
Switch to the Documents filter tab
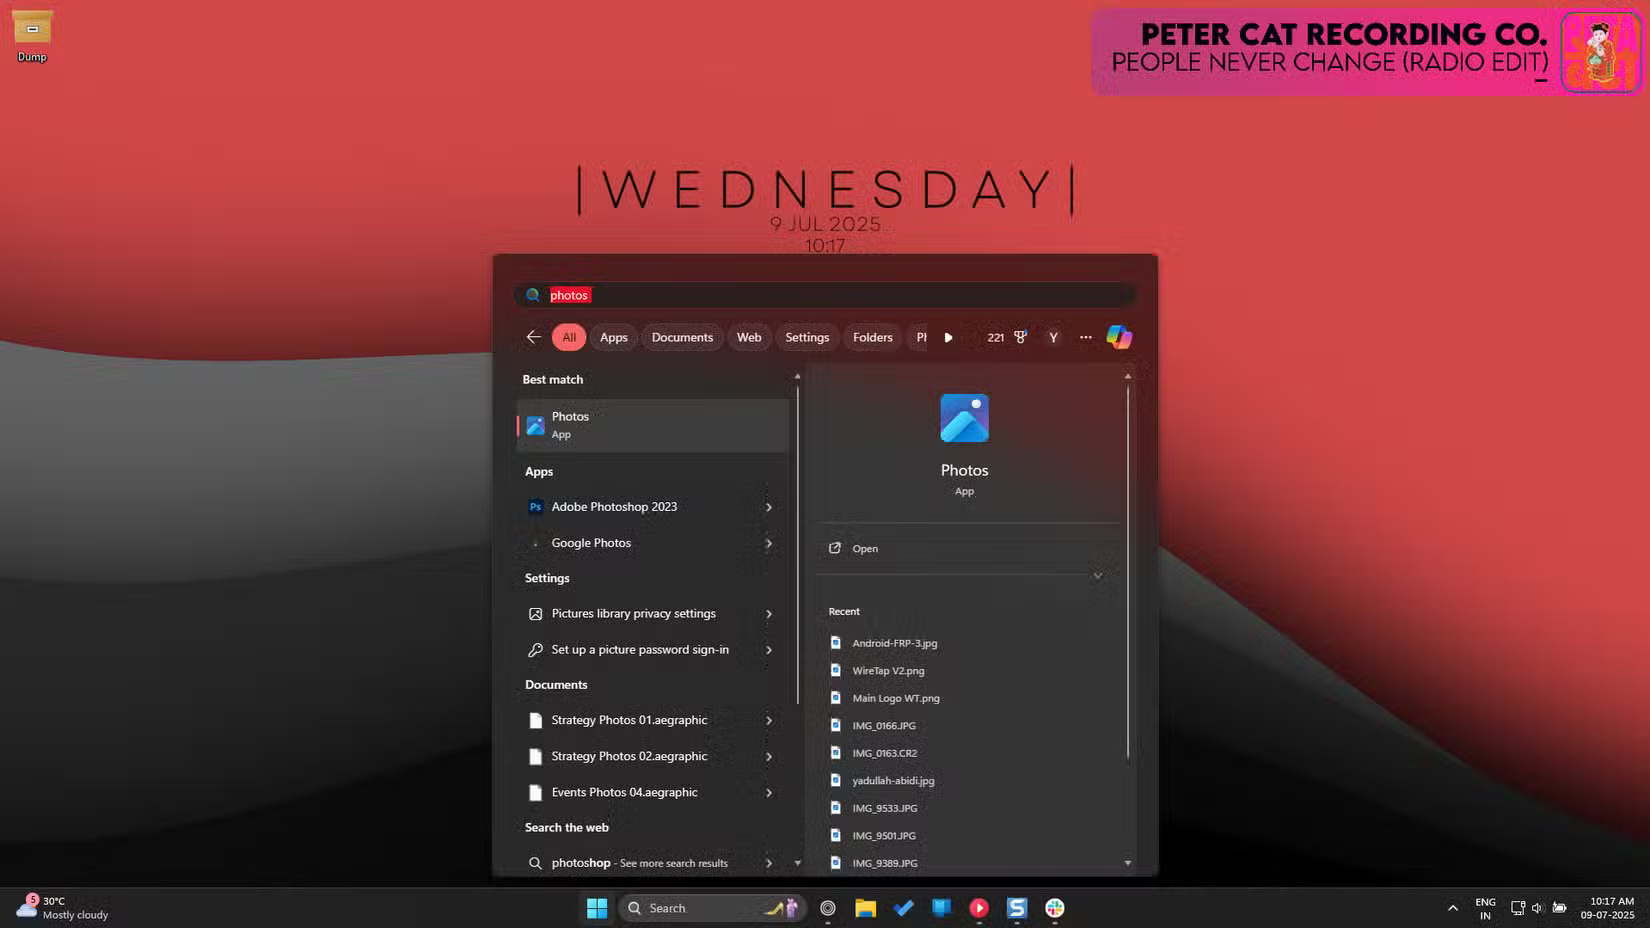(x=682, y=337)
